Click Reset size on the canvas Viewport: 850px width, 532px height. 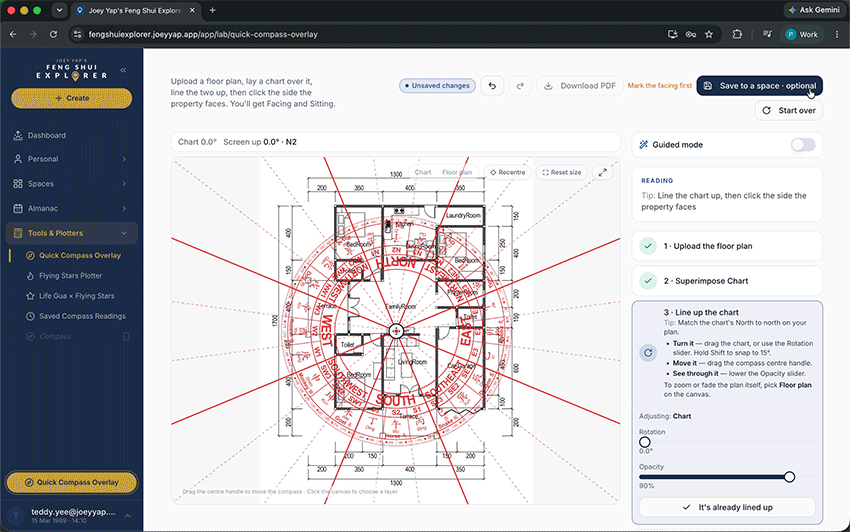coord(562,172)
